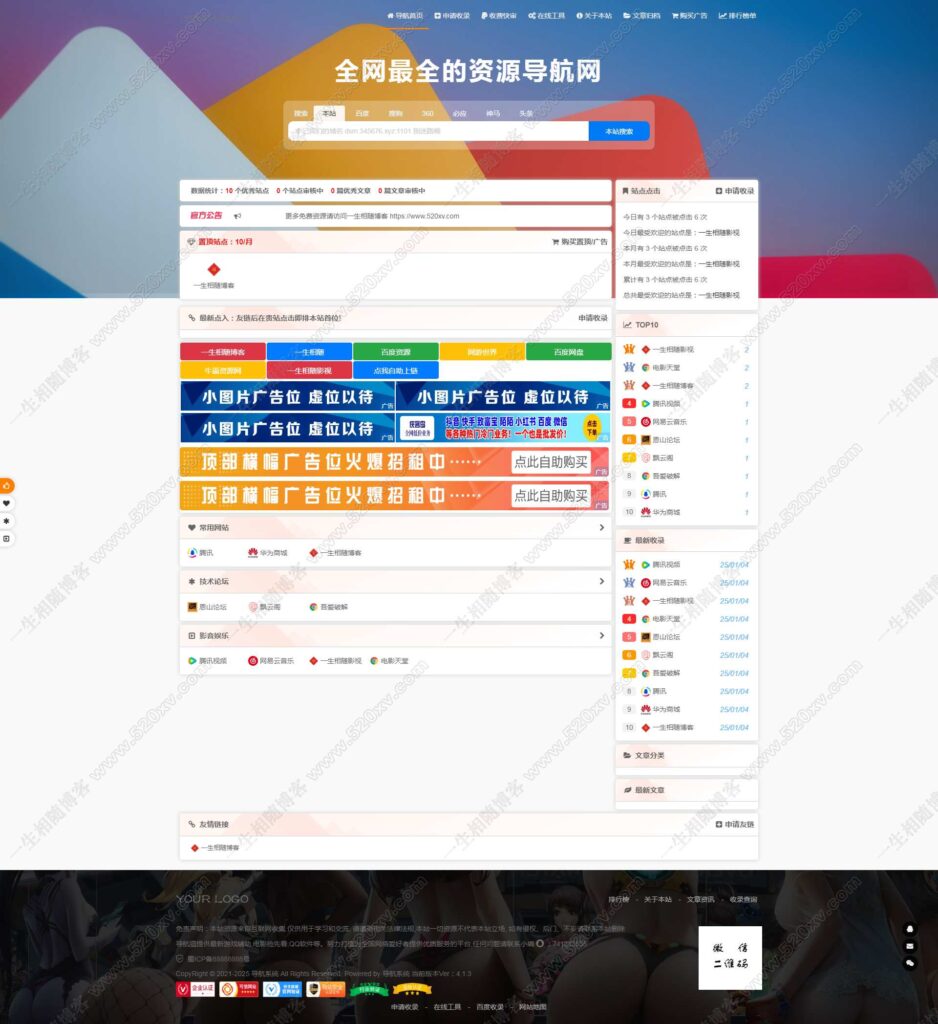Click the topmost orange floating sidebar icon
938x1024 pixels.
8,485
